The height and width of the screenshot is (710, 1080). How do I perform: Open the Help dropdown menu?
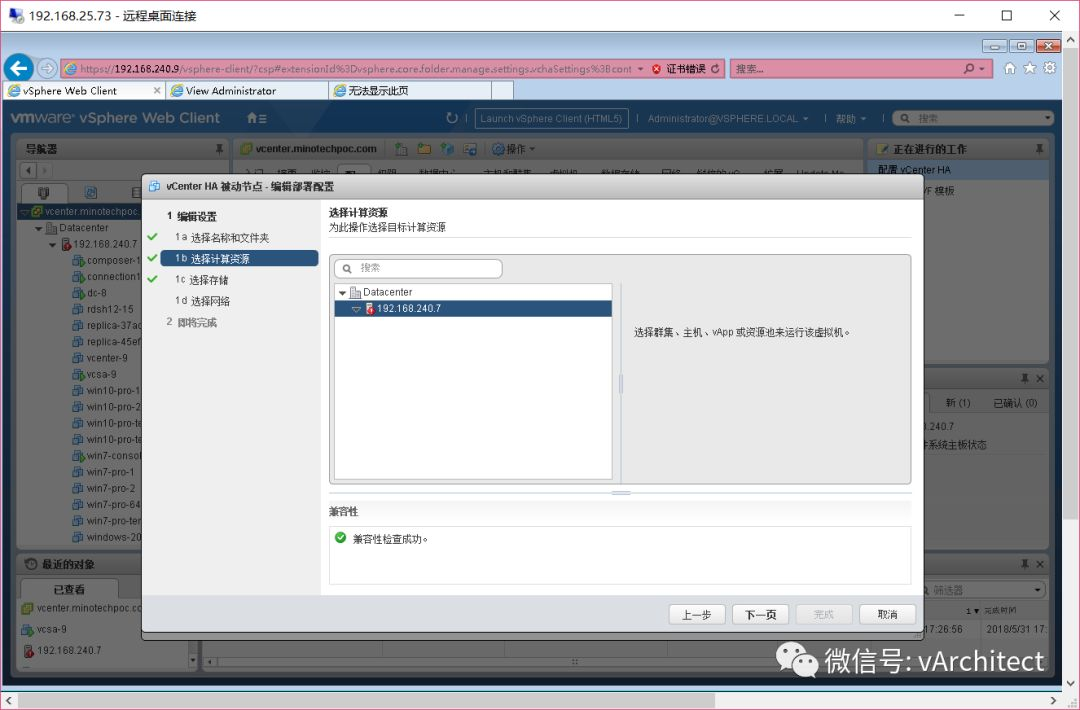tap(851, 118)
